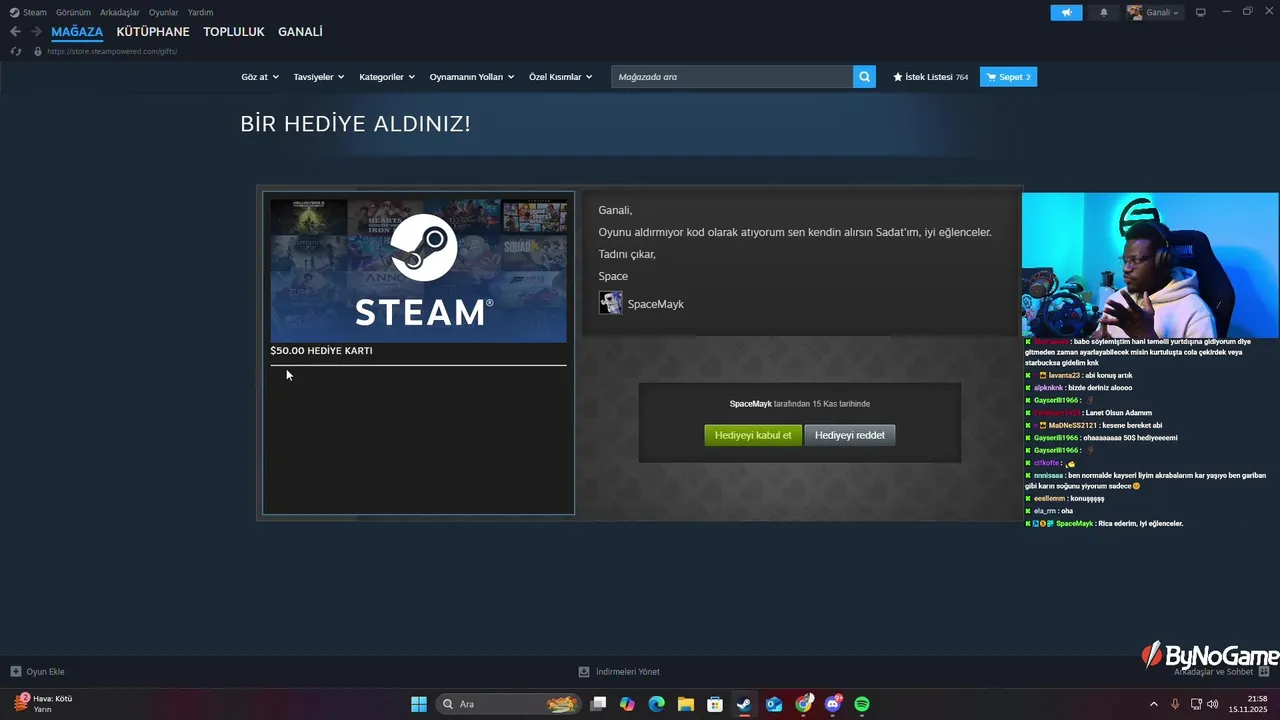Click the microphone tray icon
The image size is (1280, 720).
point(1175,704)
